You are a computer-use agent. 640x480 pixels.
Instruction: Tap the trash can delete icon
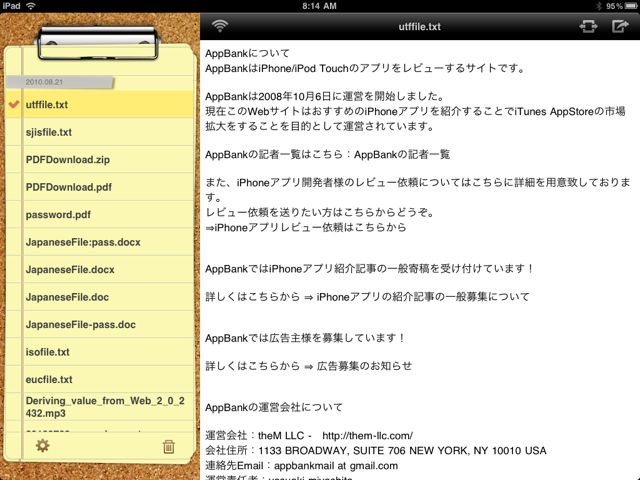(x=169, y=447)
